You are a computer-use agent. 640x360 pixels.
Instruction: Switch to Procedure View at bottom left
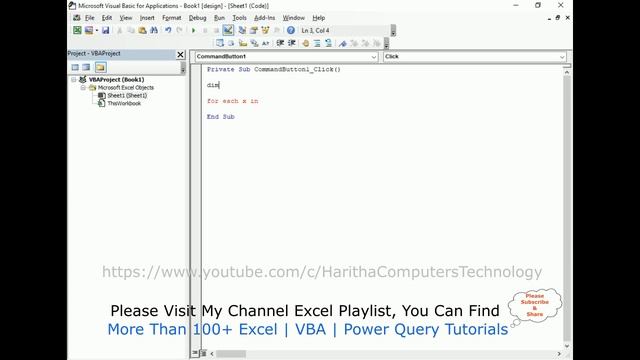(x=195, y=353)
